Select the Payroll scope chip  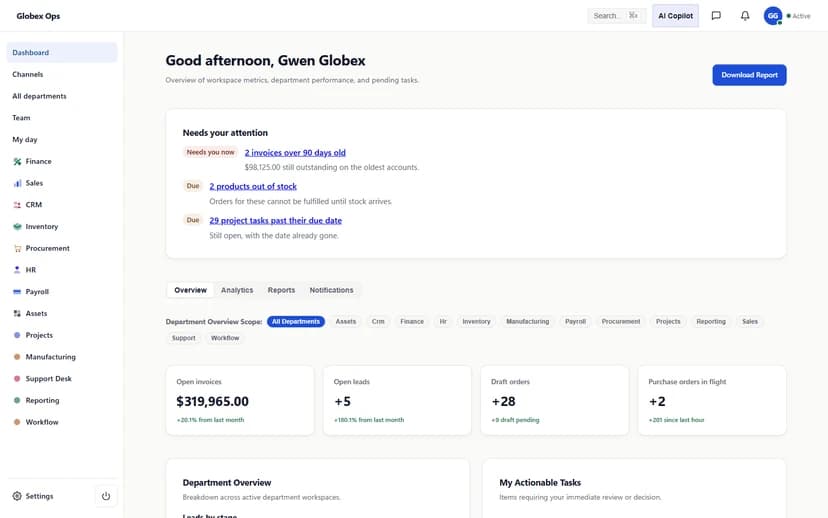[x=576, y=322]
